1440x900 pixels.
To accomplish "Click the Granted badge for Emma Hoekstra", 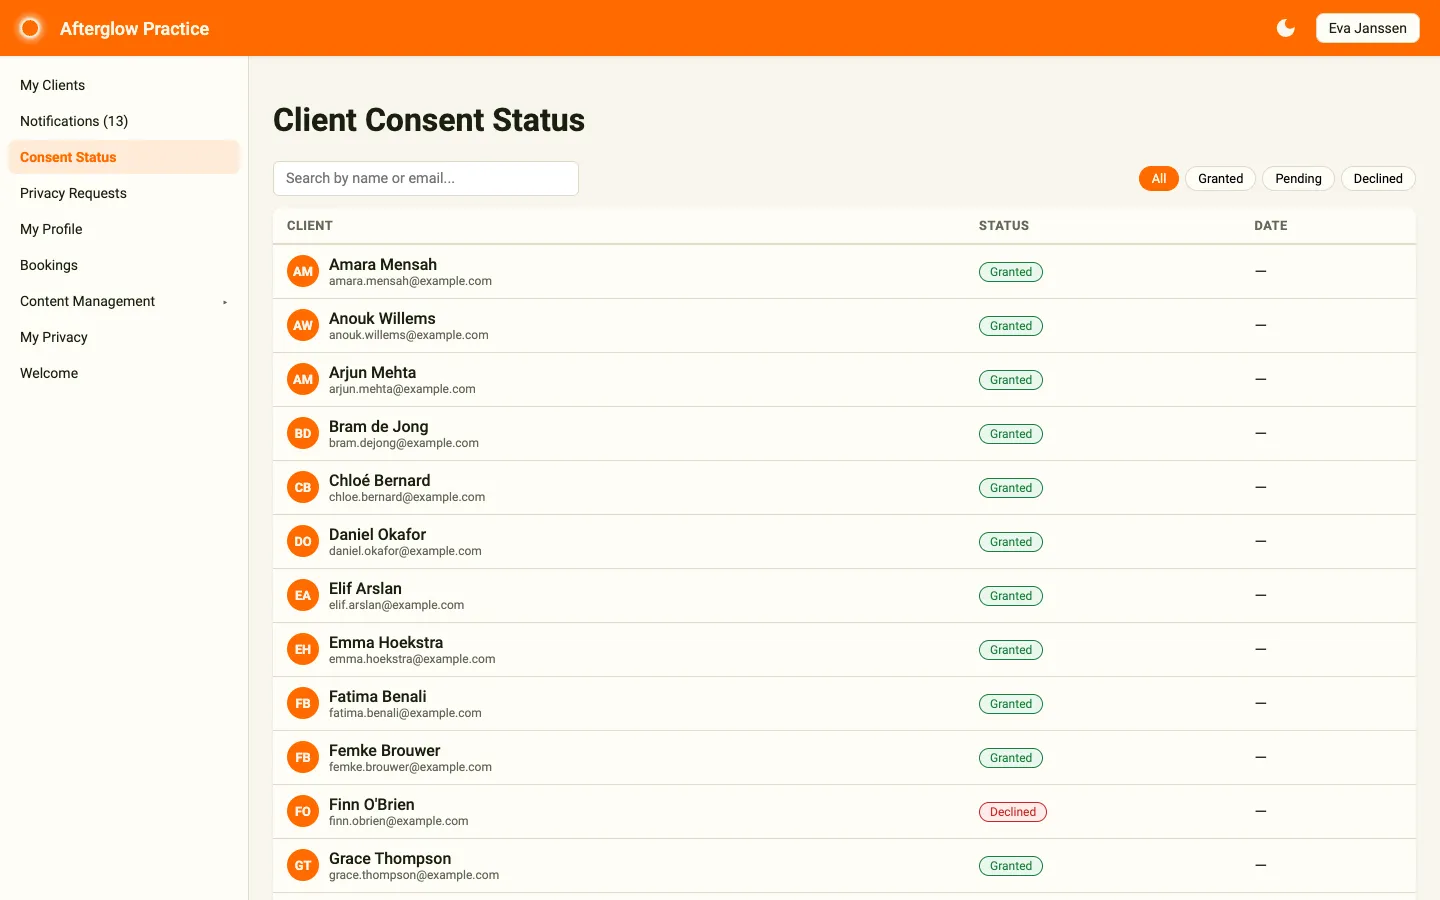I will coord(1010,650).
